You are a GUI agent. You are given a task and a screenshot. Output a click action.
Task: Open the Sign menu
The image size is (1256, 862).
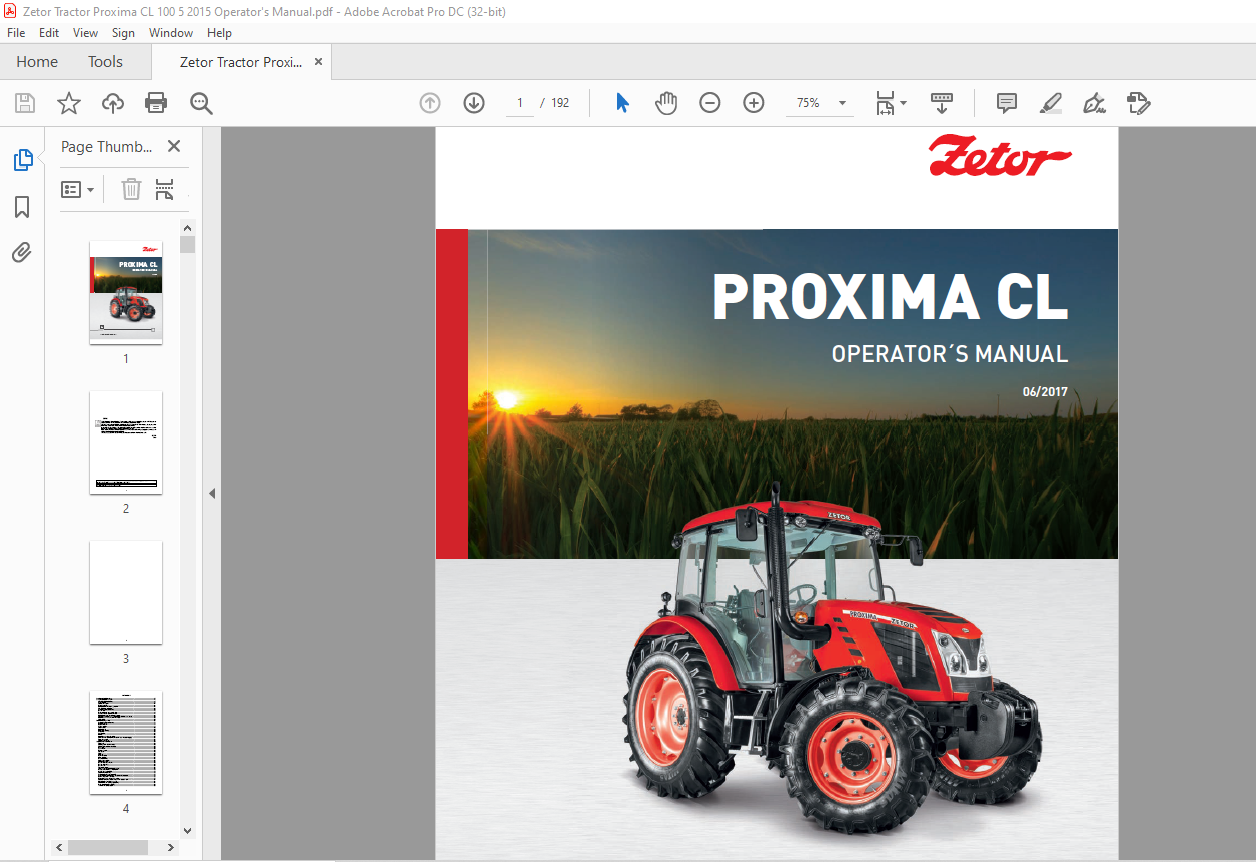(123, 33)
